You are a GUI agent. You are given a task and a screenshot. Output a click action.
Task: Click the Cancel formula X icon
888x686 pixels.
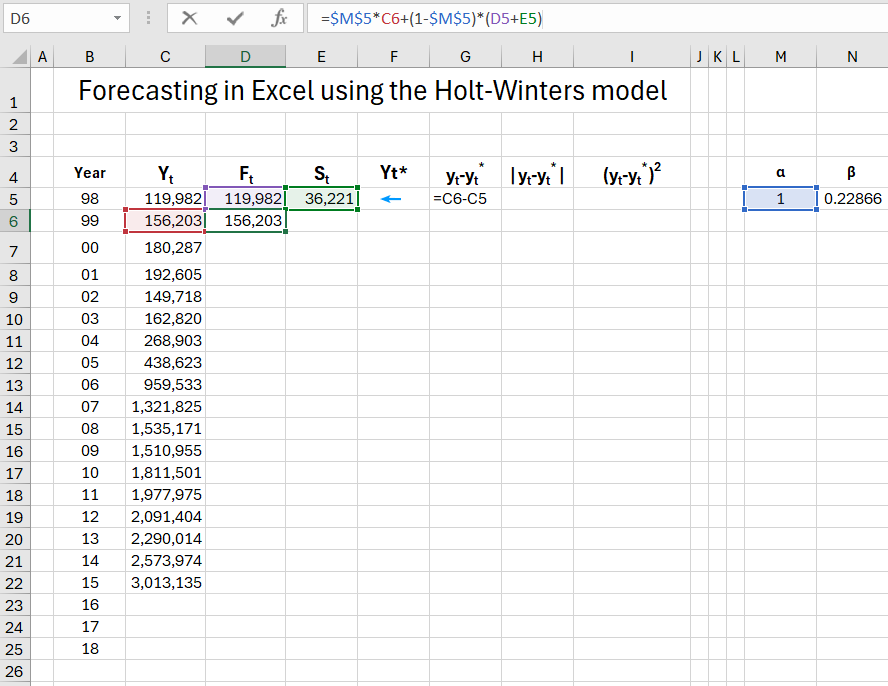[190, 19]
